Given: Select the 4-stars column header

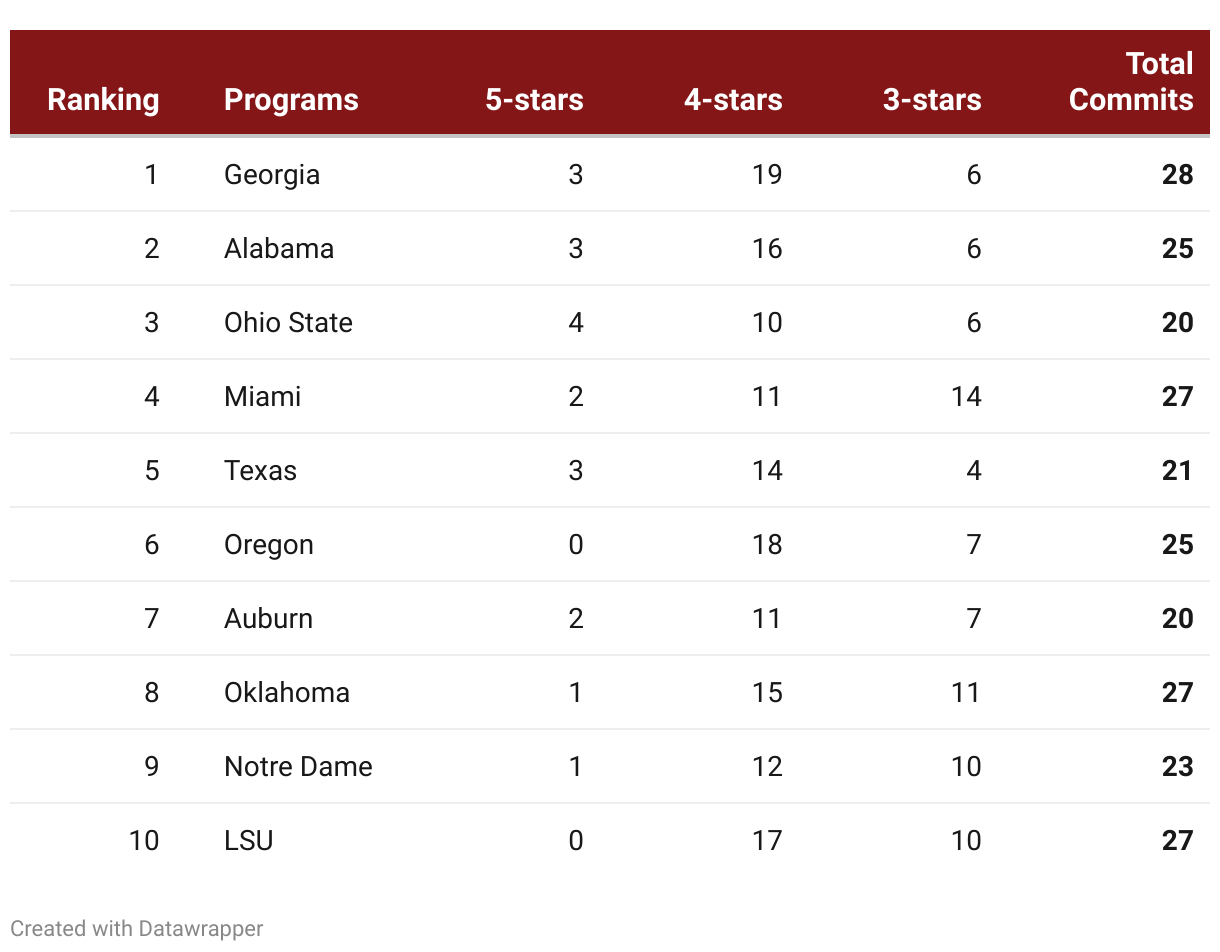Looking at the screenshot, I should (x=733, y=100).
